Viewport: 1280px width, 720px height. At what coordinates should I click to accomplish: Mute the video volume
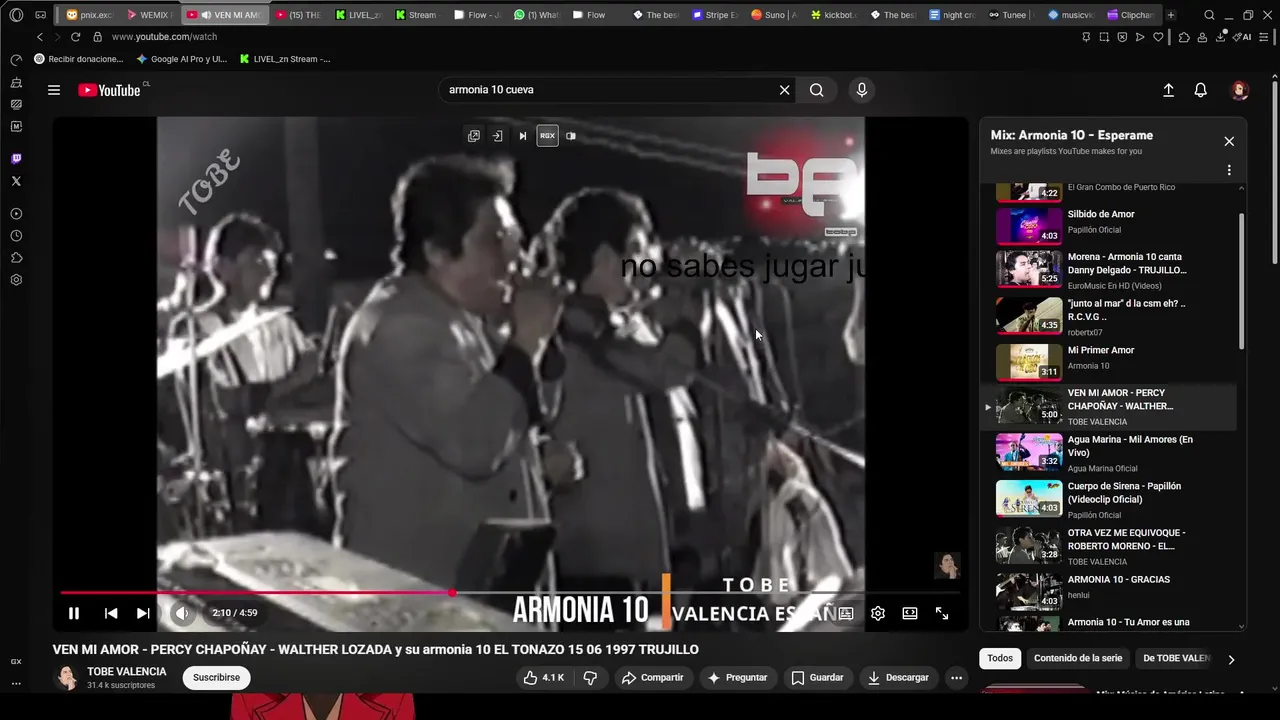182,613
